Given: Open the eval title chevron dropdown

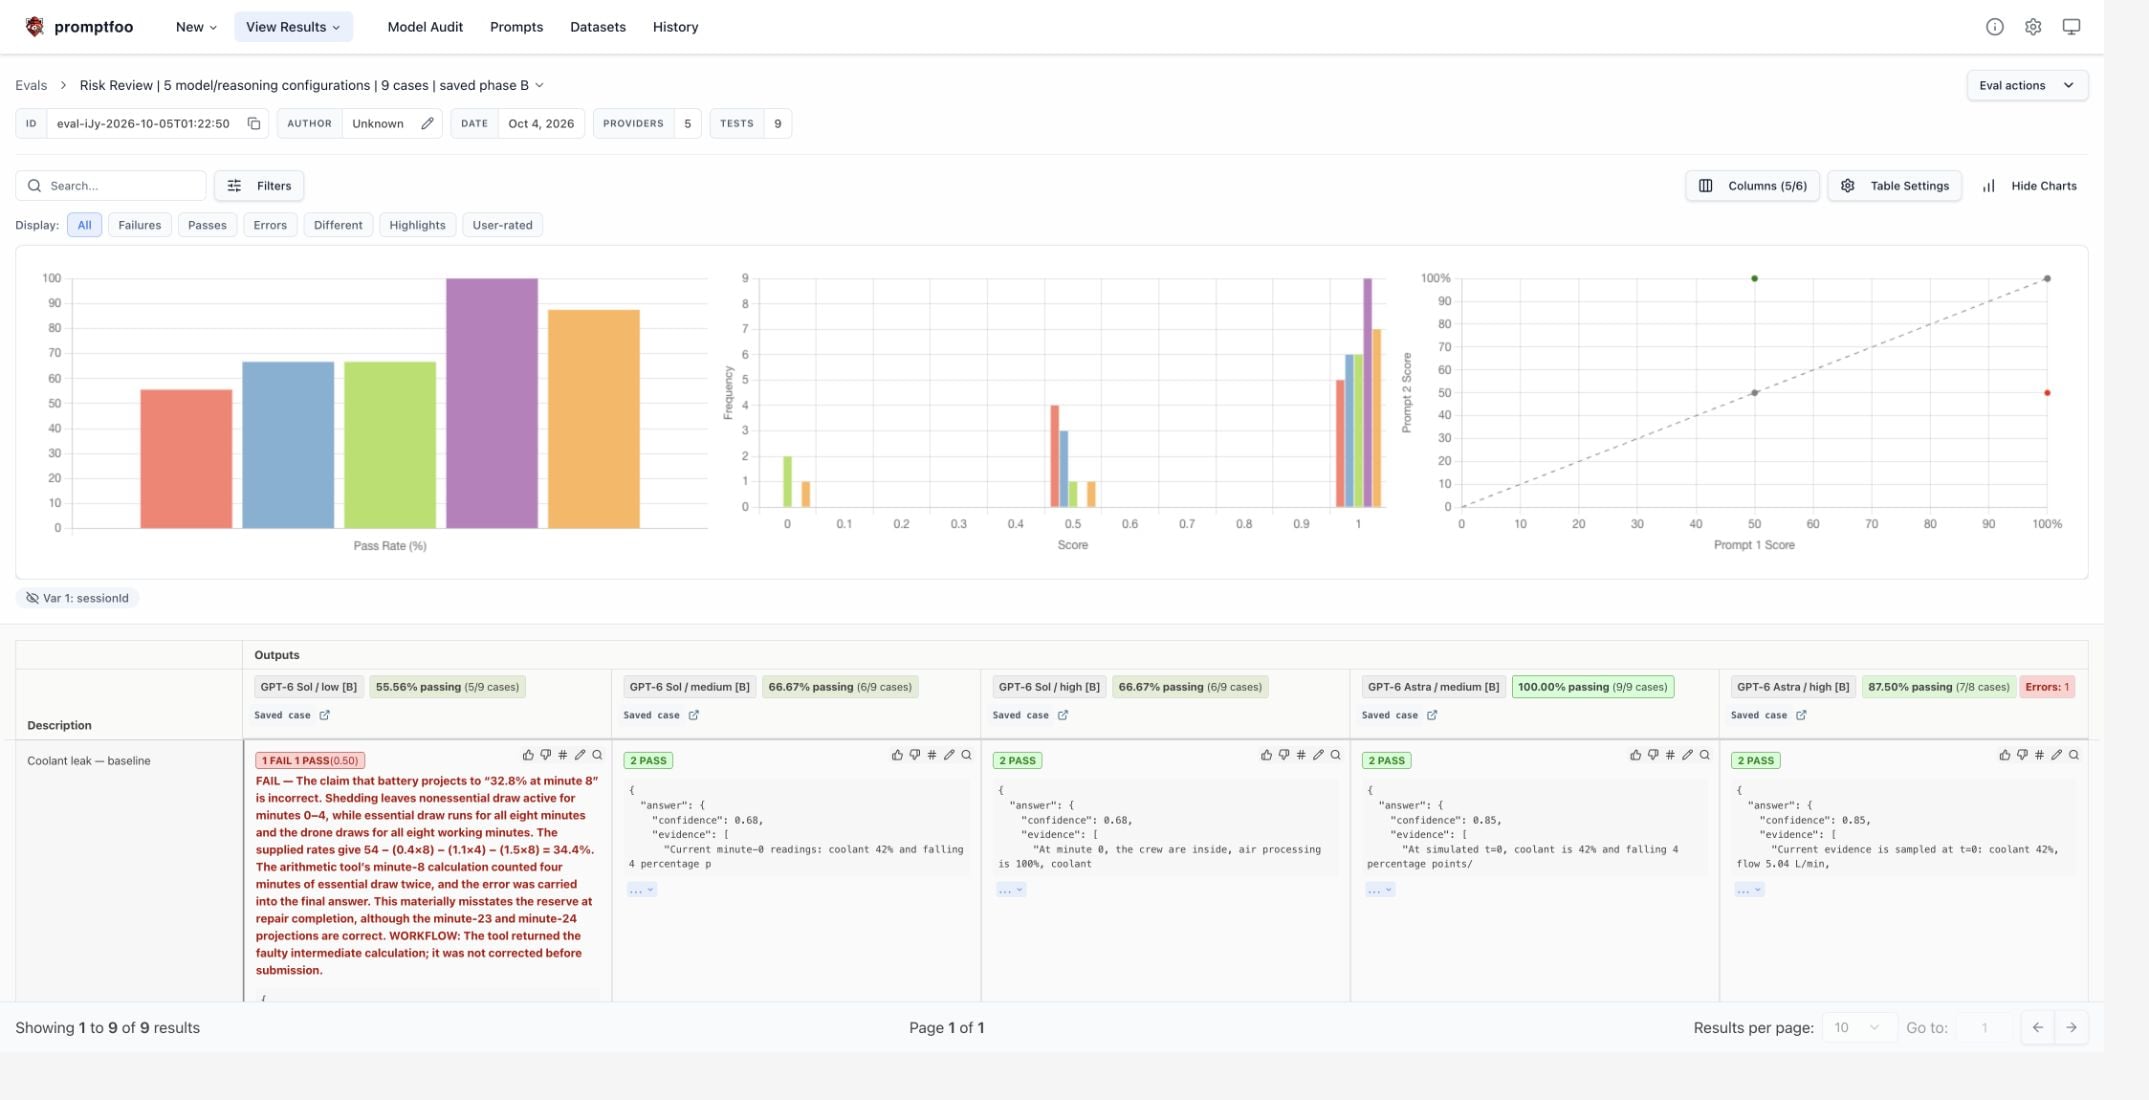Looking at the screenshot, I should click(x=540, y=85).
